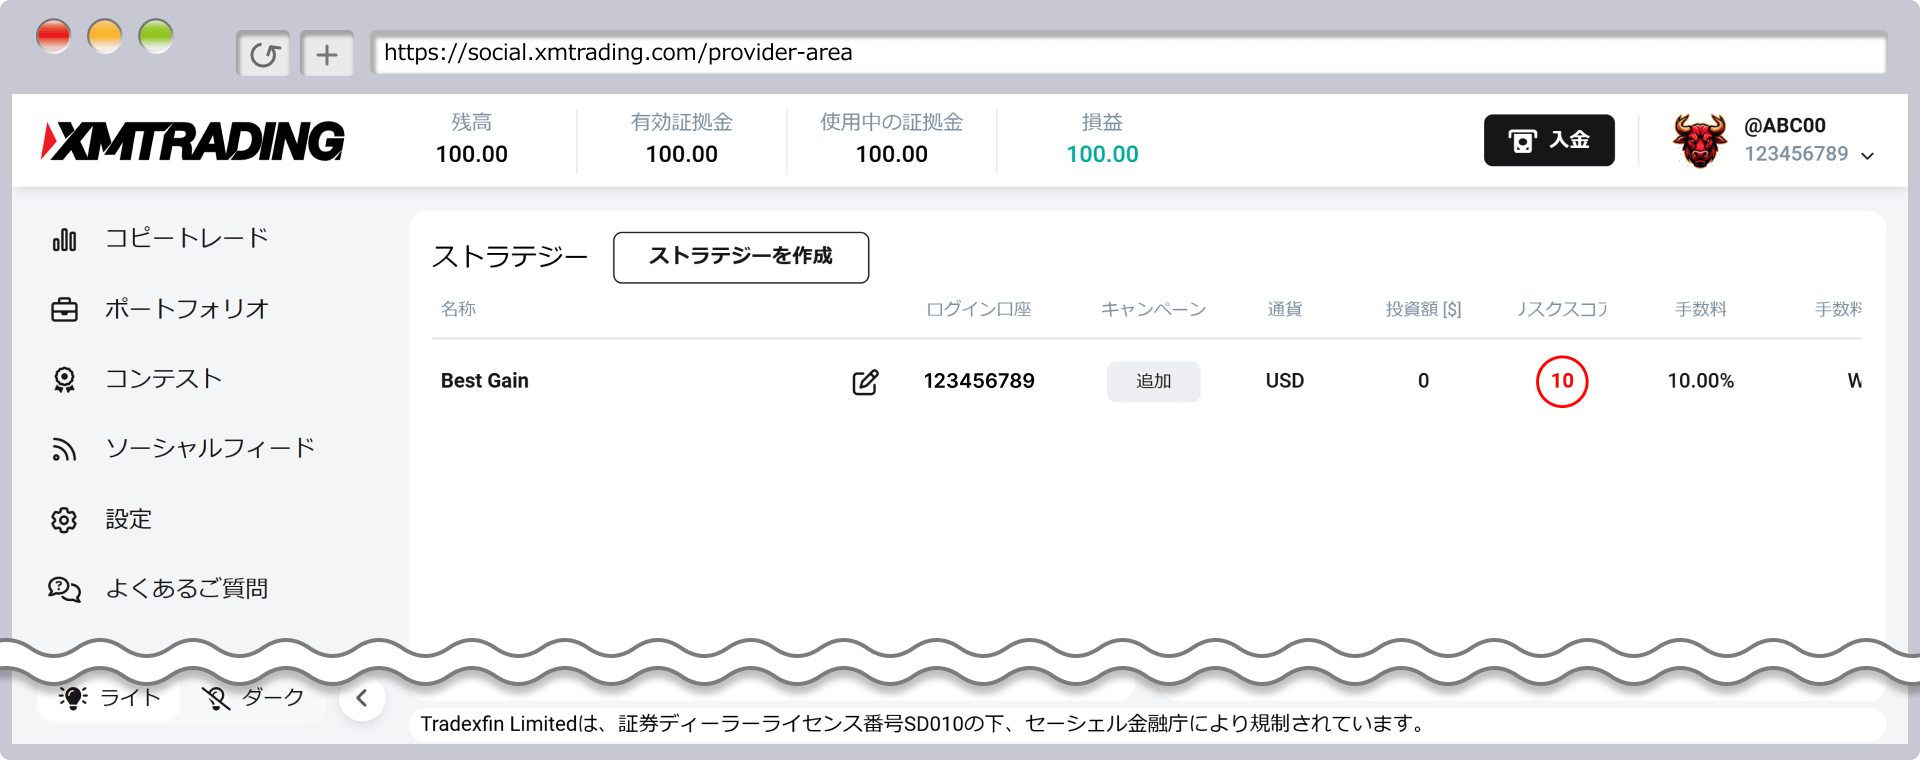Click the red bull profile avatar

point(1699,141)
